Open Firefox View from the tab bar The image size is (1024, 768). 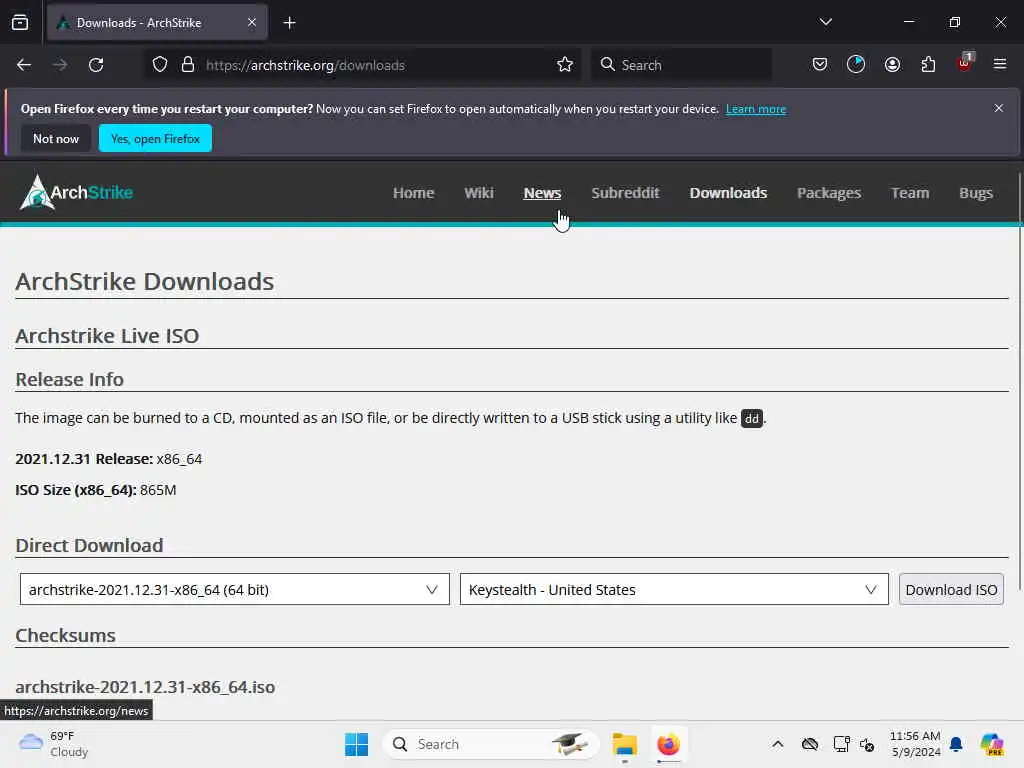tap(20, 22)
